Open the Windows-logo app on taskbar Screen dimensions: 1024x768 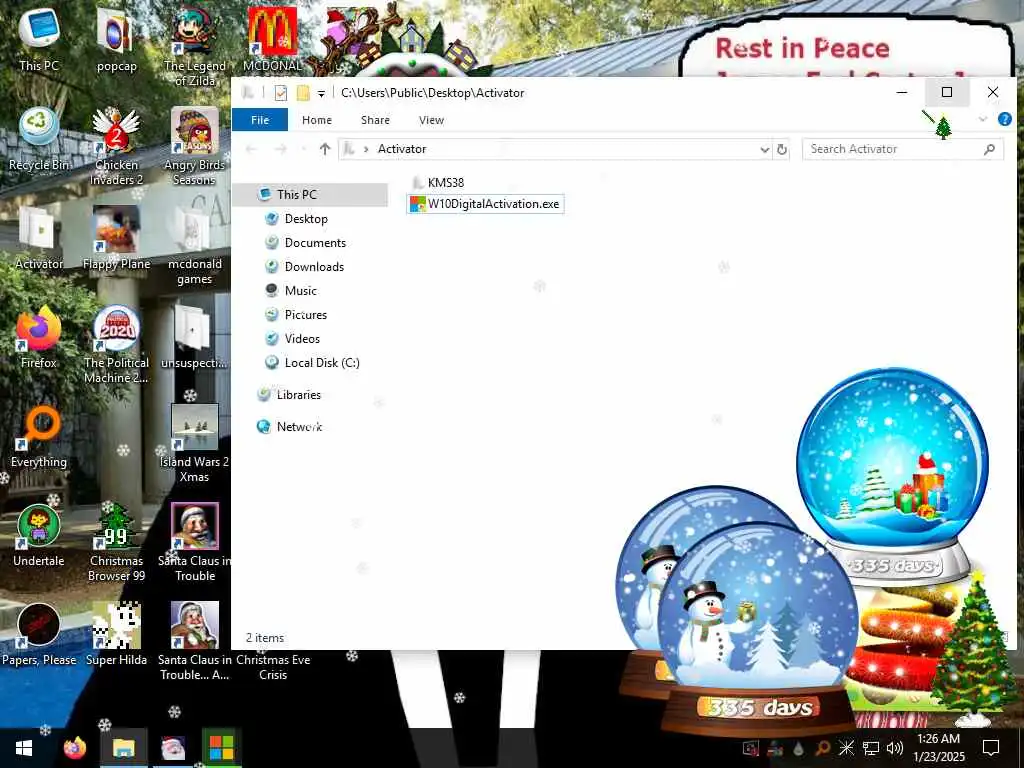click(221, 748)
